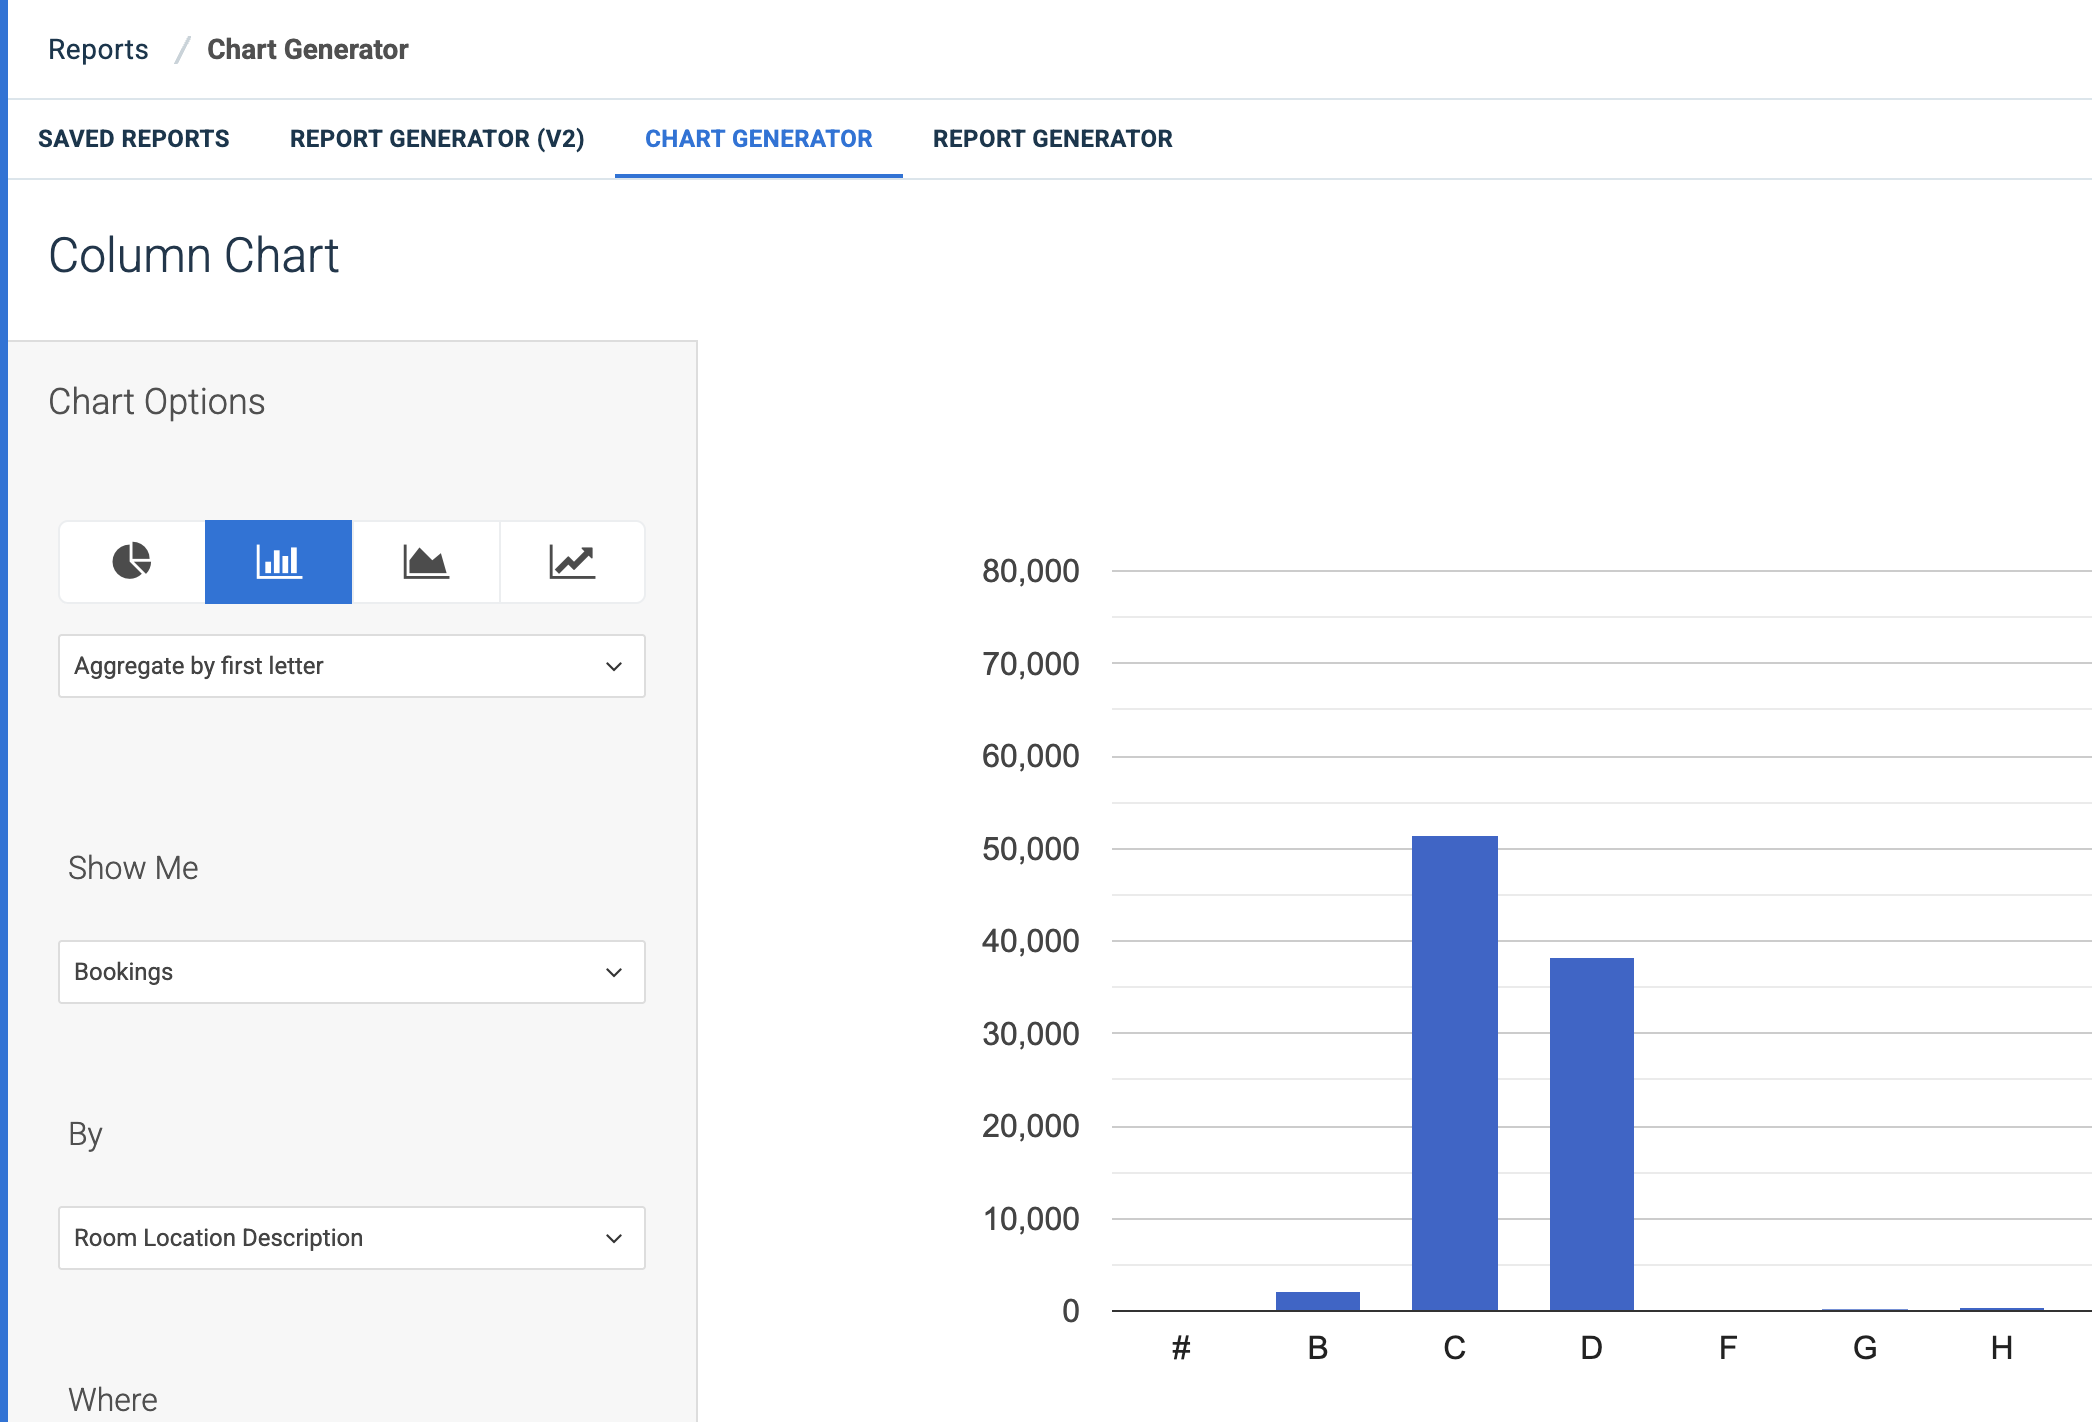Select the pie chart type icon
The image size is (2092, 1422).
point(131,561)
